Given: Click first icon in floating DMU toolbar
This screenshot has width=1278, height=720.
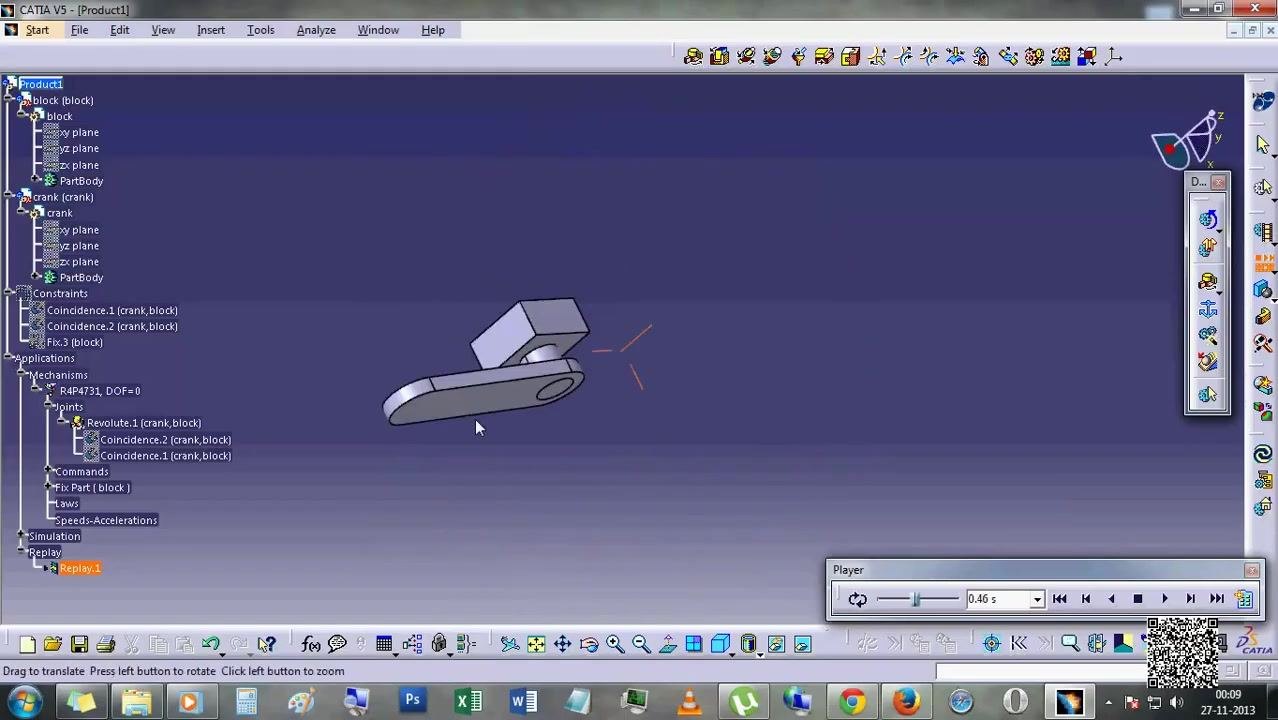Looking at the screenshot, I should pyautogui.click(x=1208, y=219).
